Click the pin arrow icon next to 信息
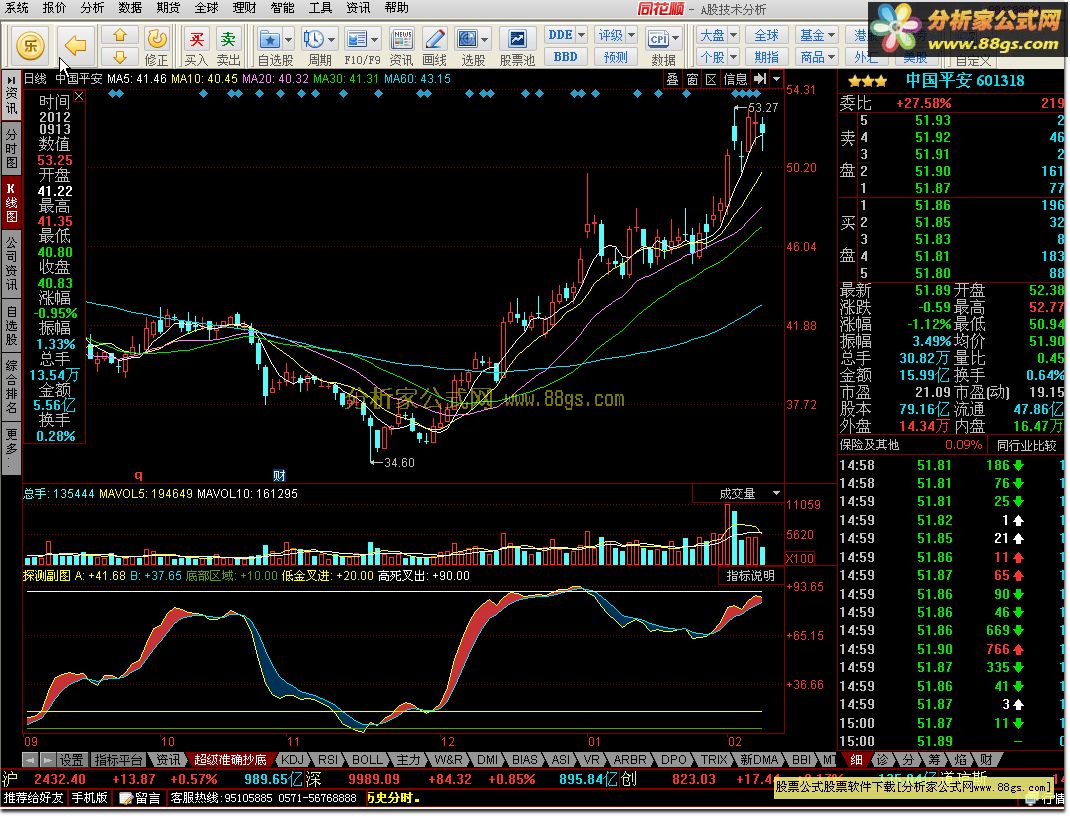The image size is (1070, 816). 760,79
